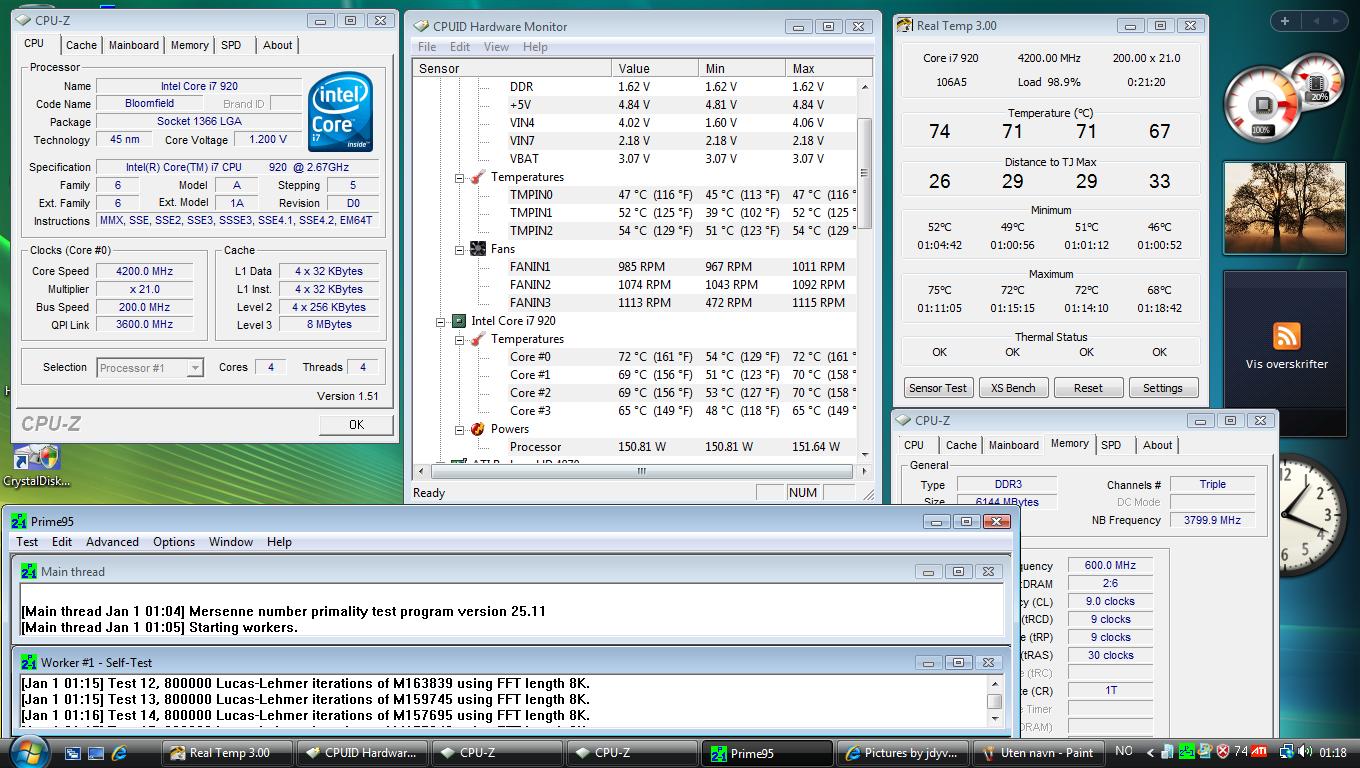Click the tree photo slideshow gadget
Screen dimensions: 1360x768
pyautogui.click(x=1285, y=208)
